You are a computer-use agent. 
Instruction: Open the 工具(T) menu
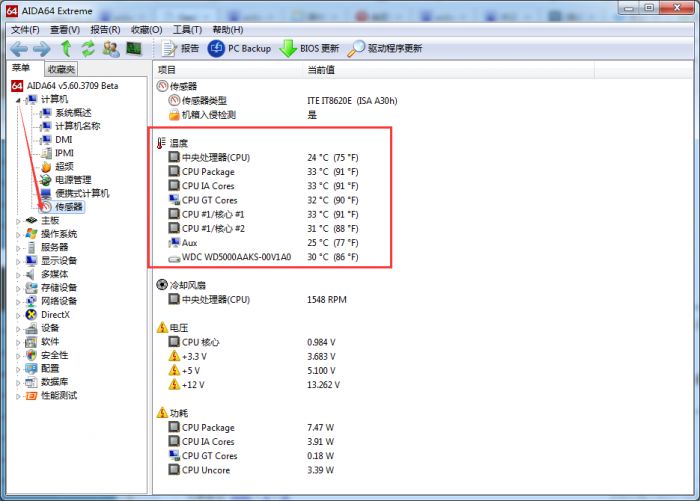[x=188, y=30]
